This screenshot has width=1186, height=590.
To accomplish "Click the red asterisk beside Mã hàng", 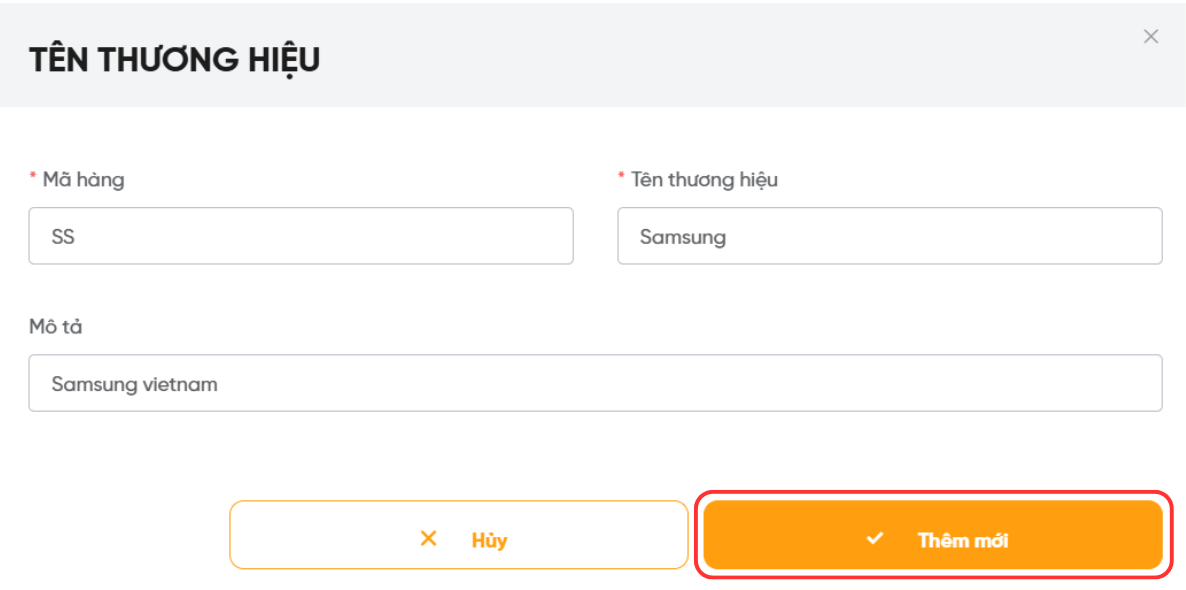I will 33,179.
